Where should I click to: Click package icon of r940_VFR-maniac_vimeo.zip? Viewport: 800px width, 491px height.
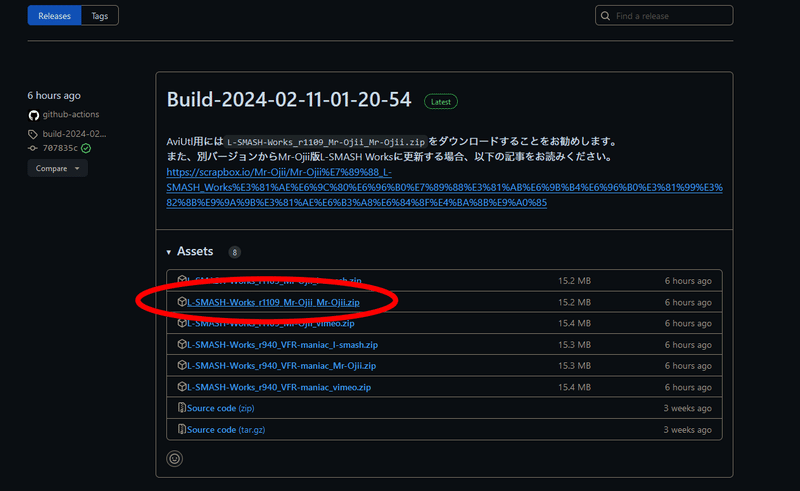click(182, 386)
